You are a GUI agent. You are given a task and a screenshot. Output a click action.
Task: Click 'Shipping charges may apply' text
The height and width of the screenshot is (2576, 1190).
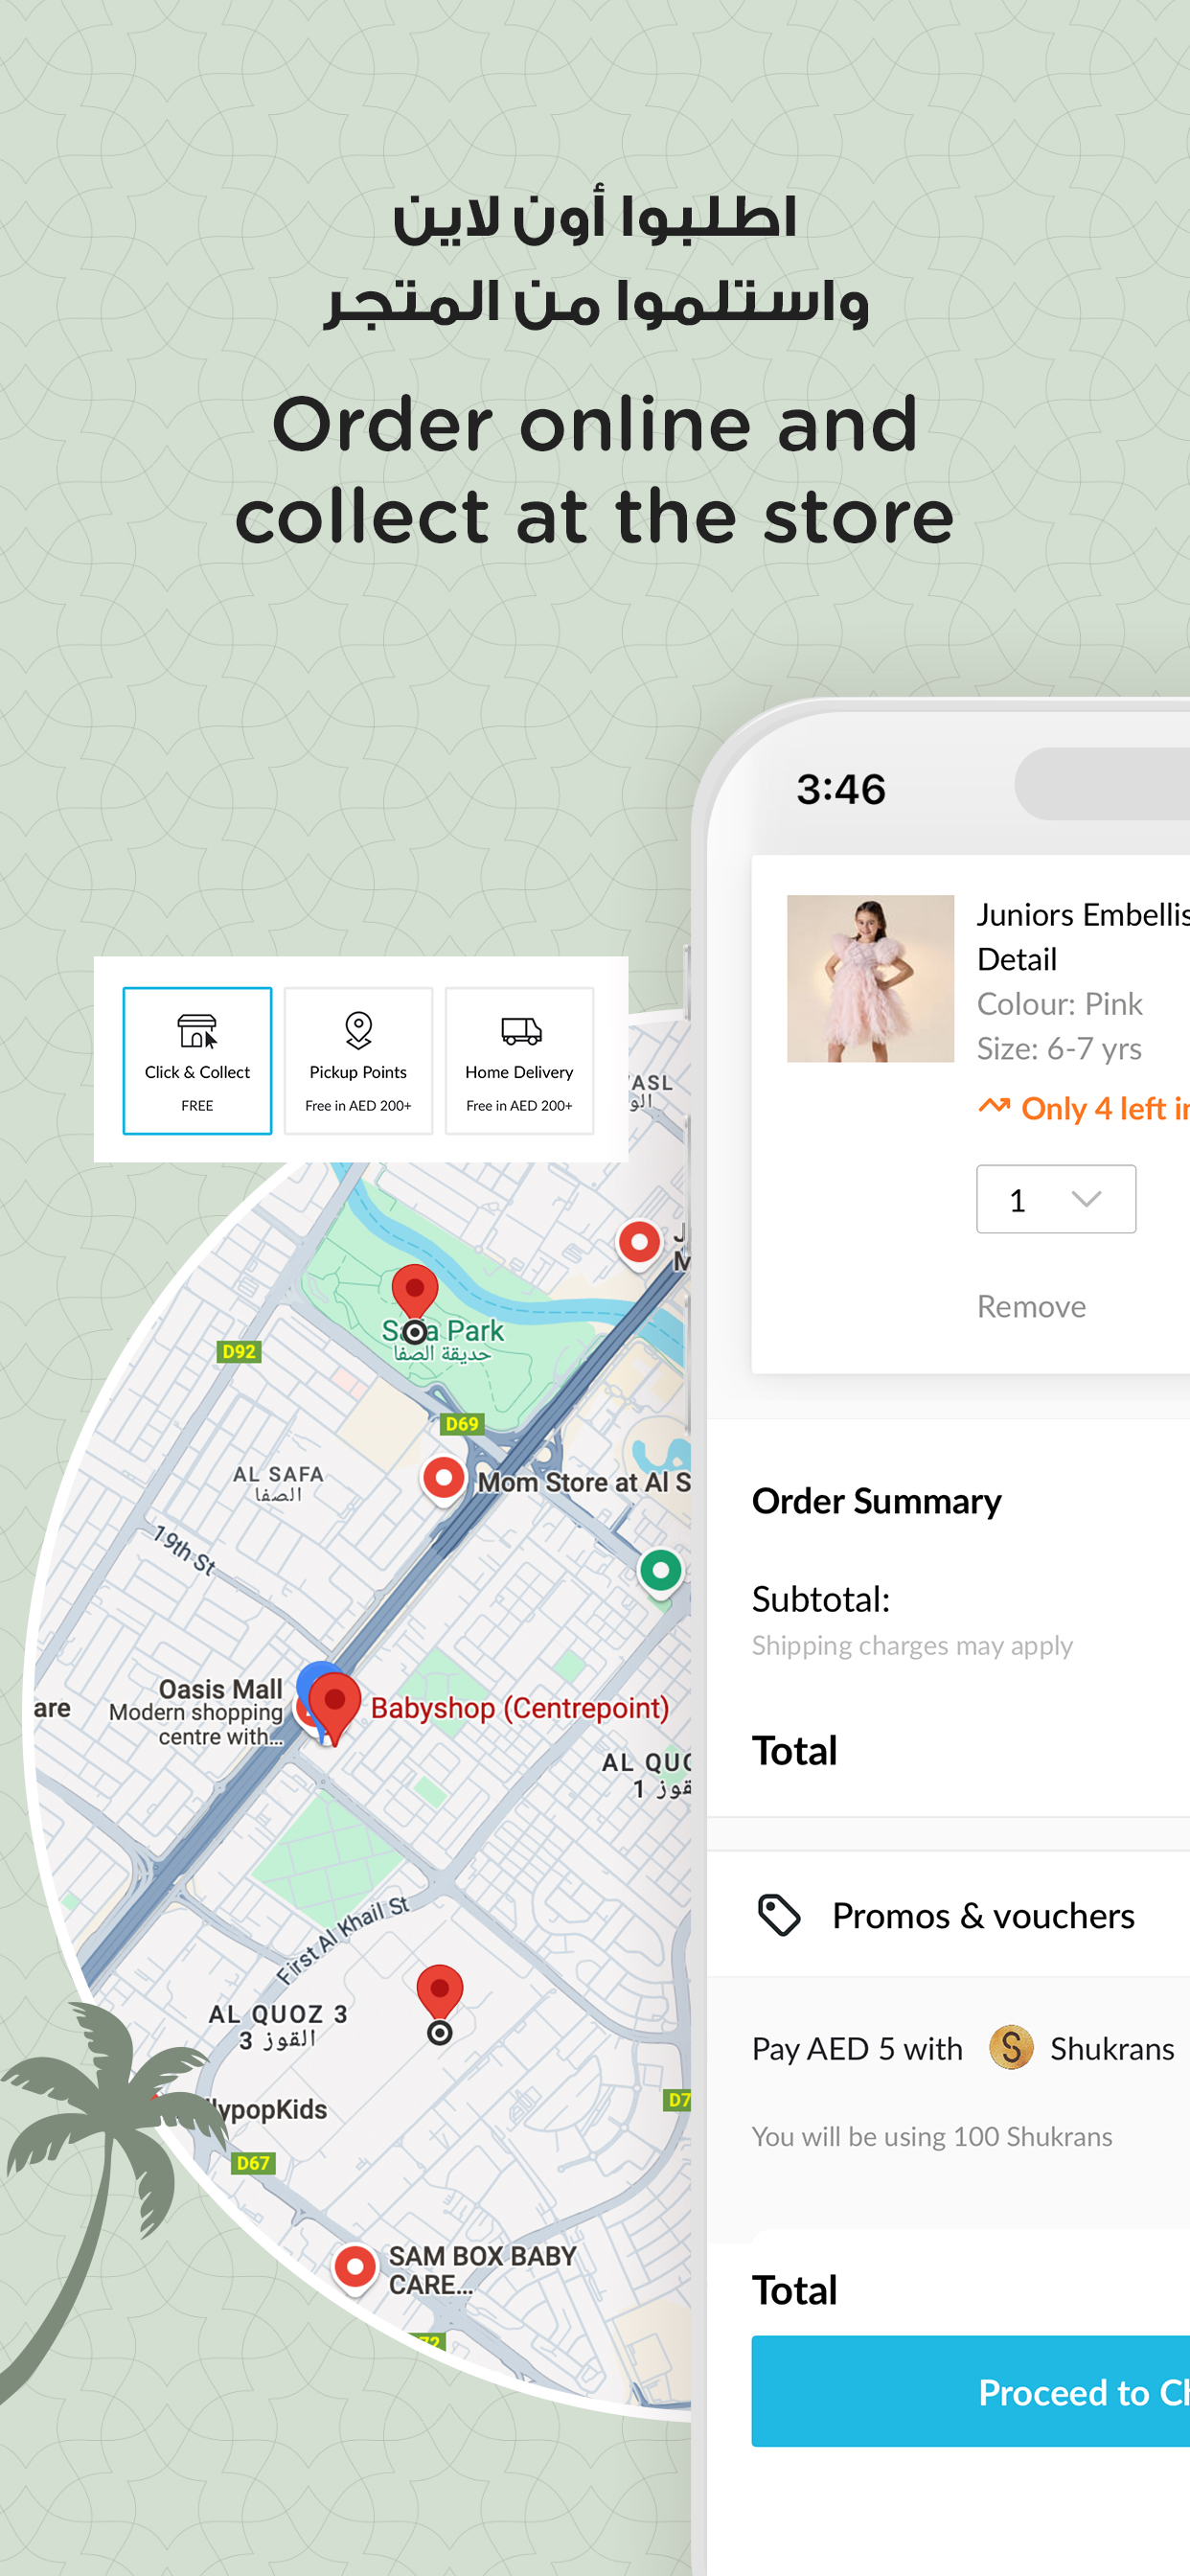click(912, 1645)
